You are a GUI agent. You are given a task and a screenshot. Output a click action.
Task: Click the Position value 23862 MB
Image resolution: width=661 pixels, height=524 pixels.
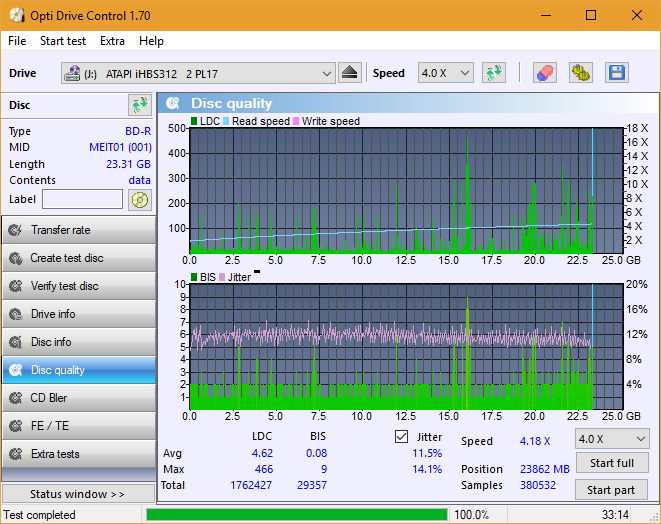tap(545, 469)
